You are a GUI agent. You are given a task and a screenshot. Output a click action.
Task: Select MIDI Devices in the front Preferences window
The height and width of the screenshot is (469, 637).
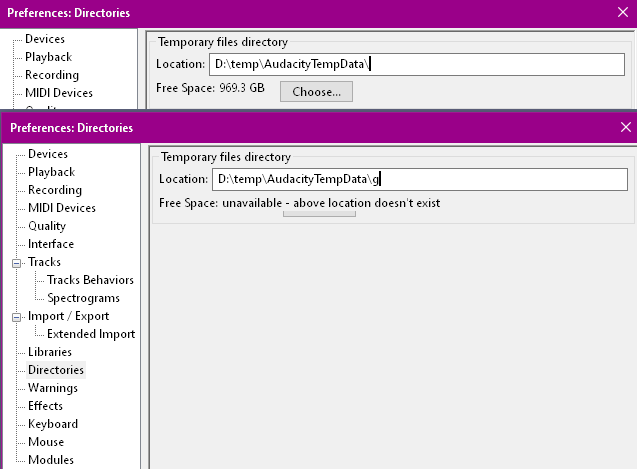click(62, 208)
